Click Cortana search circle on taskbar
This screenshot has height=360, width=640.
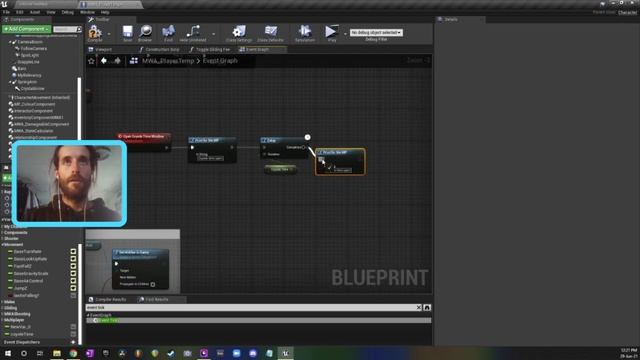pyautogui.click(x=24, y=353)
